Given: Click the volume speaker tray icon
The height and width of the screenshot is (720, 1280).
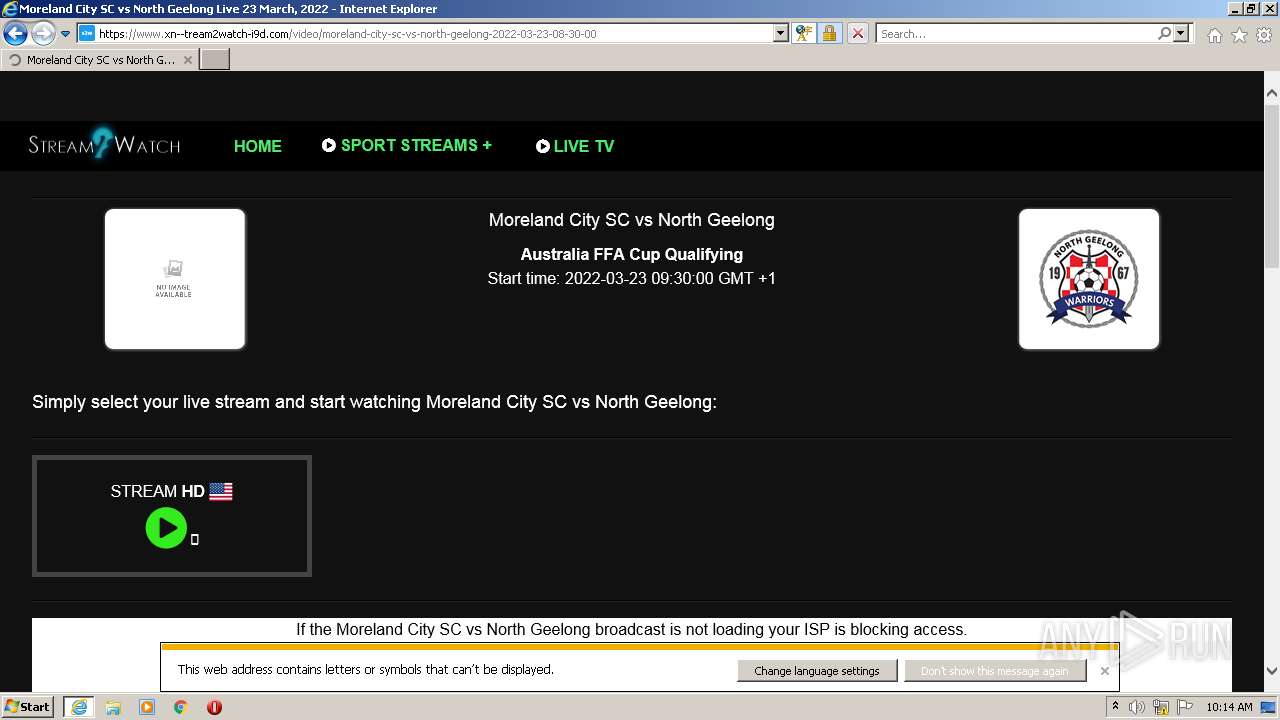Looking at the screenshot, I should click(1137, 707).
